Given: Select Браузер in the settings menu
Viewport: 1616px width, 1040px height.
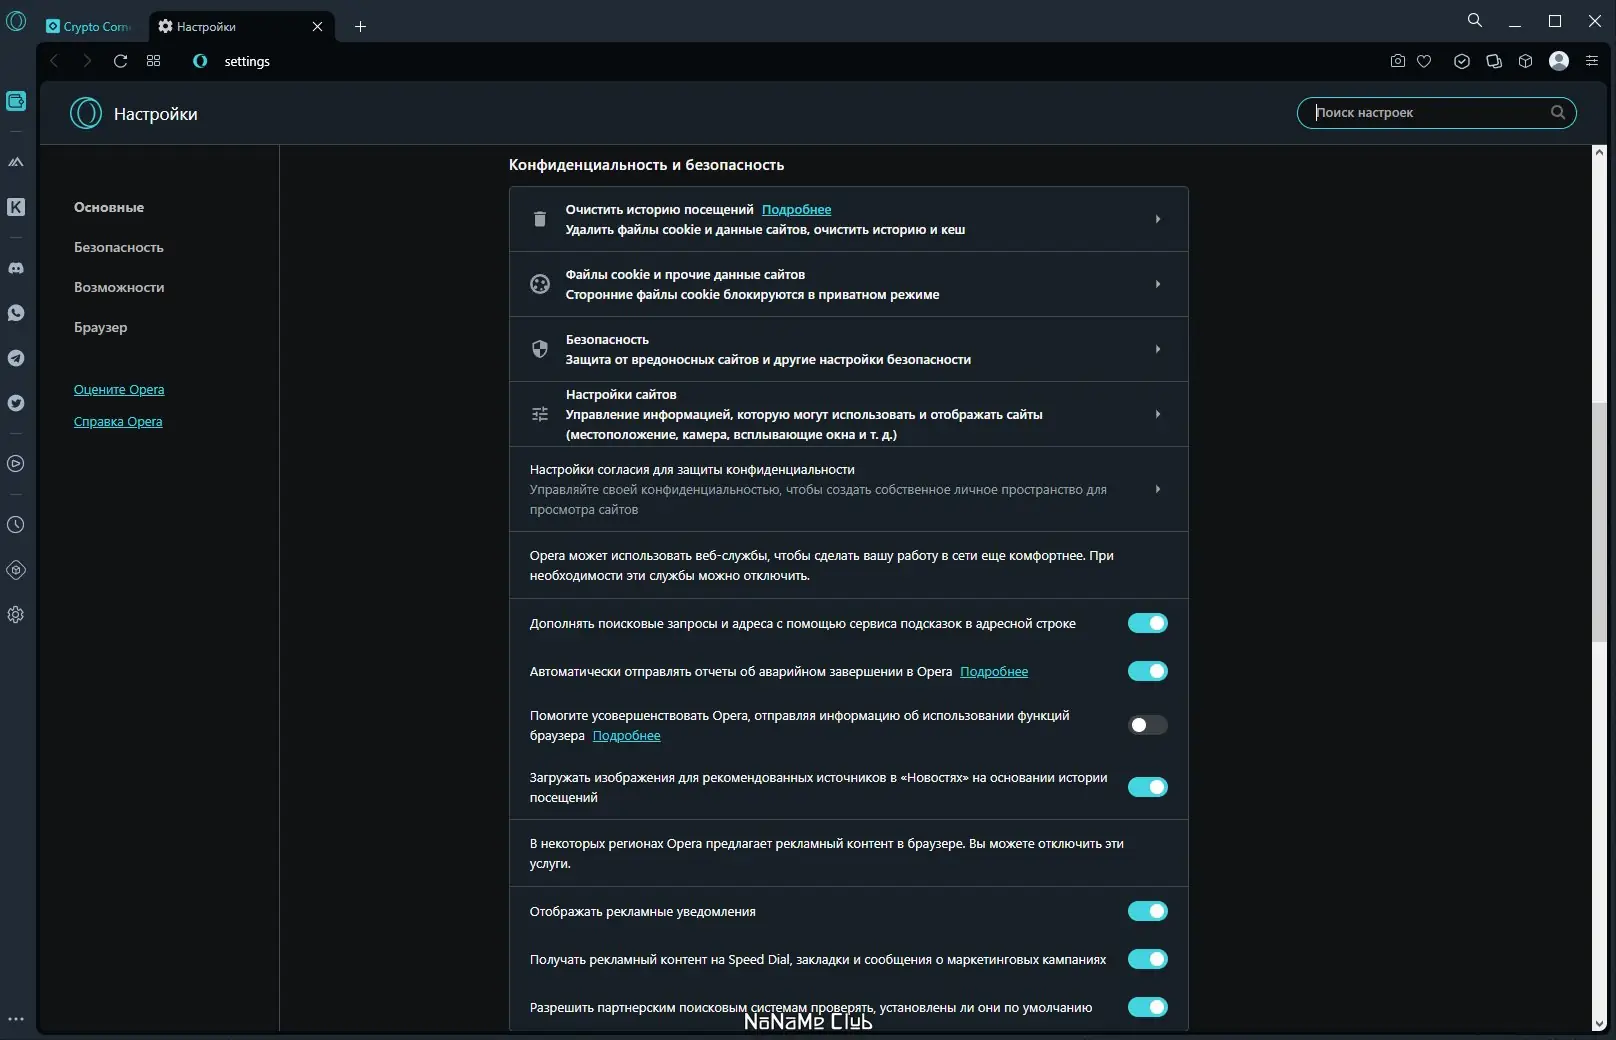Looking at the screenshot, I should pos(99,327).
